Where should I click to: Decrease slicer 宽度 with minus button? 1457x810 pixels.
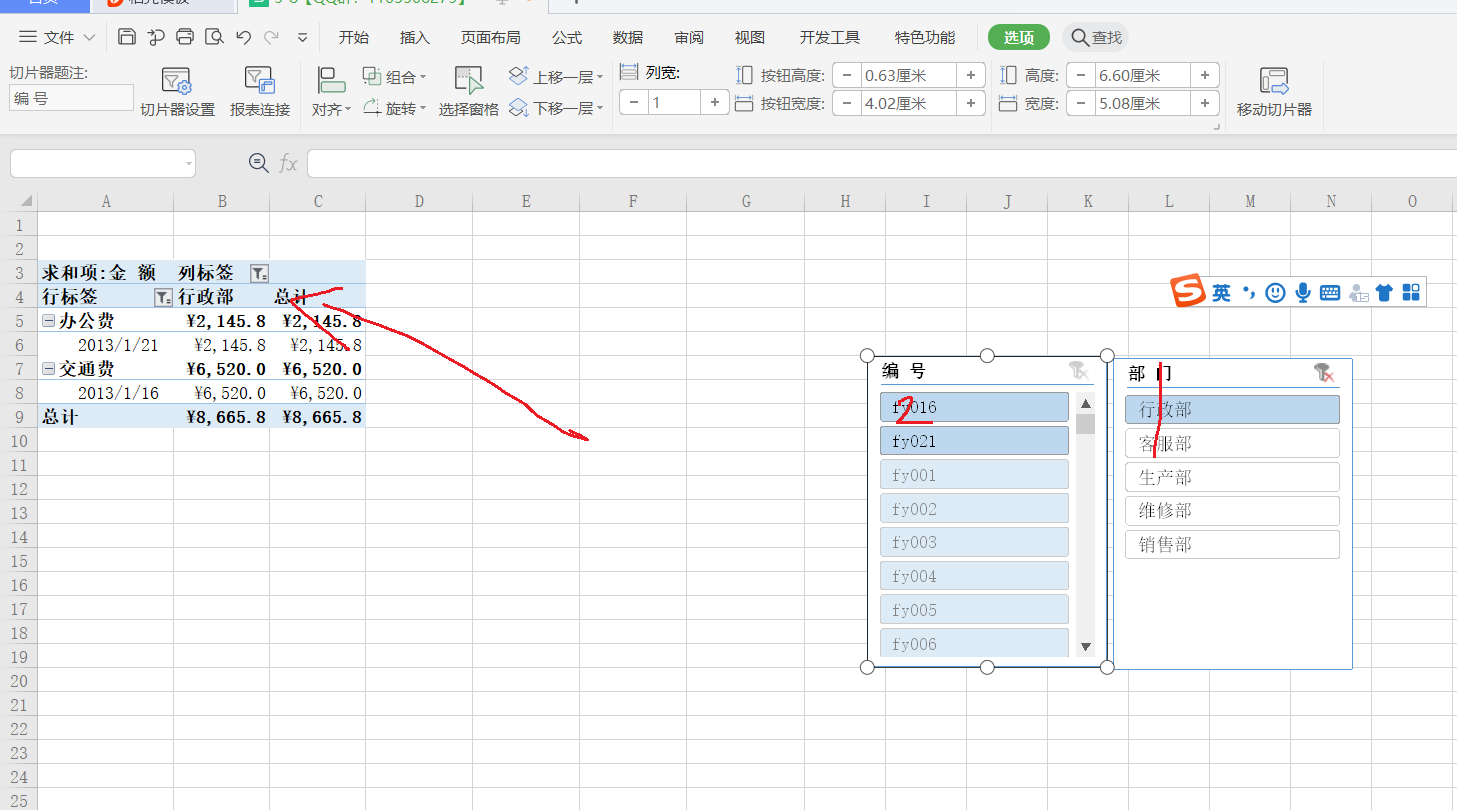[x=1081, y=103]
